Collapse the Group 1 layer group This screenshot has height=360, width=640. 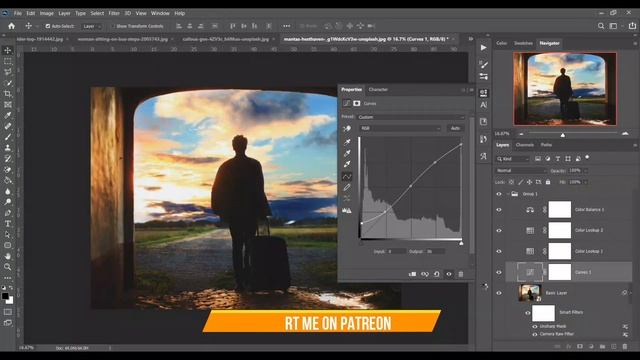[x=508, y=194]
